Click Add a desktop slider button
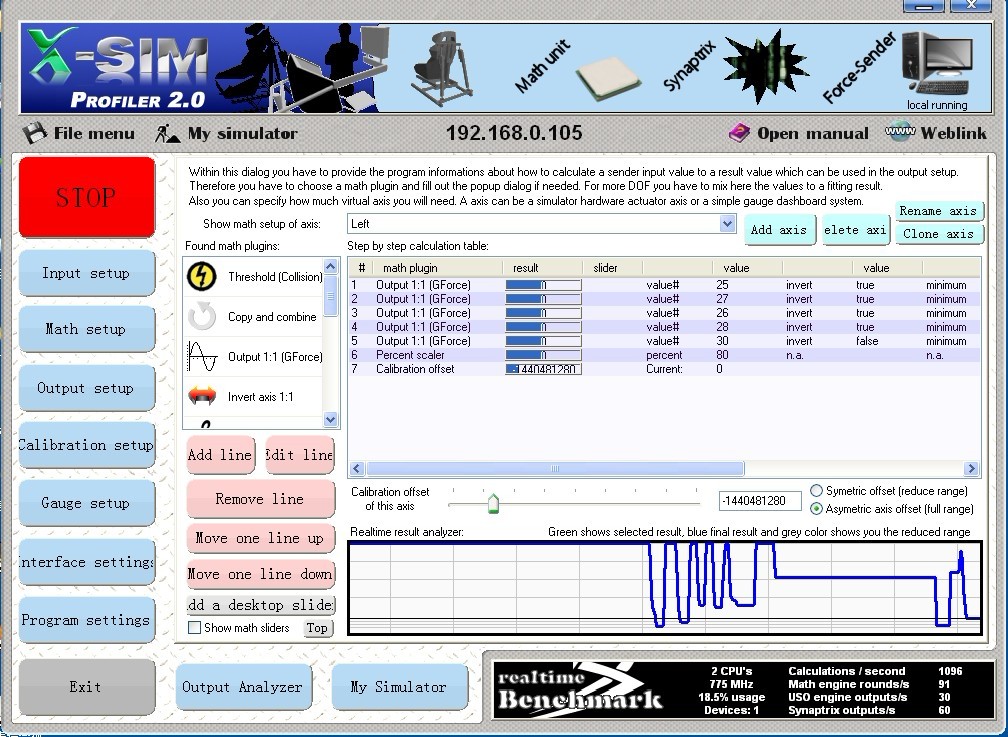Image resolution: width=1008 pixels, height=737 pixels. (x=260, y=605)
